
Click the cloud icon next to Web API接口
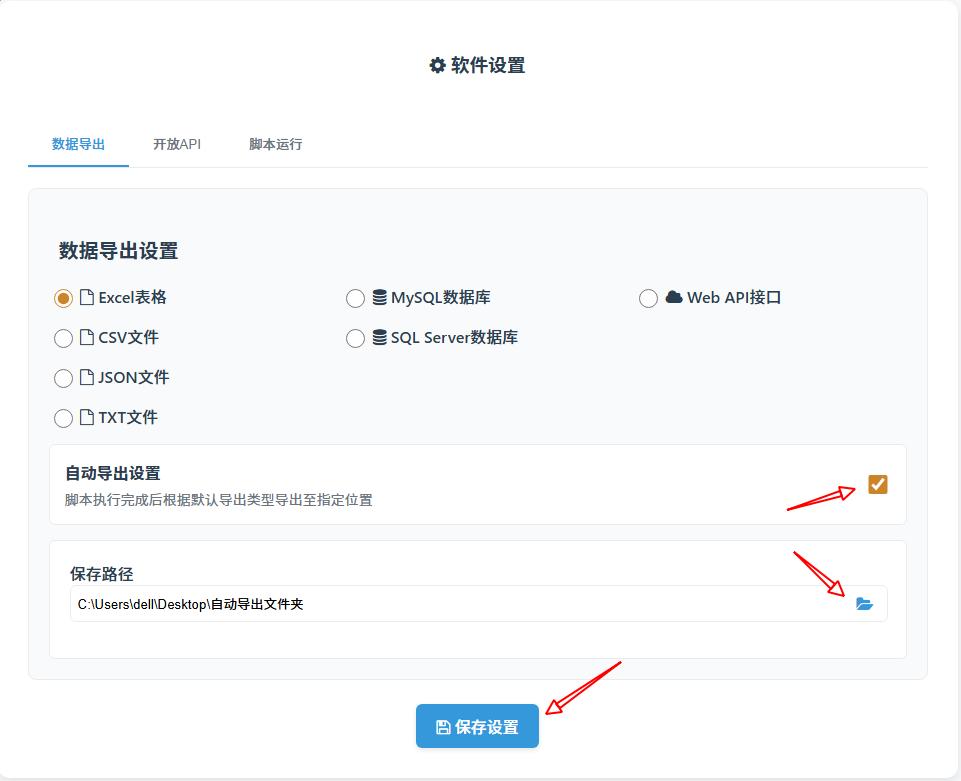point(674,297)
